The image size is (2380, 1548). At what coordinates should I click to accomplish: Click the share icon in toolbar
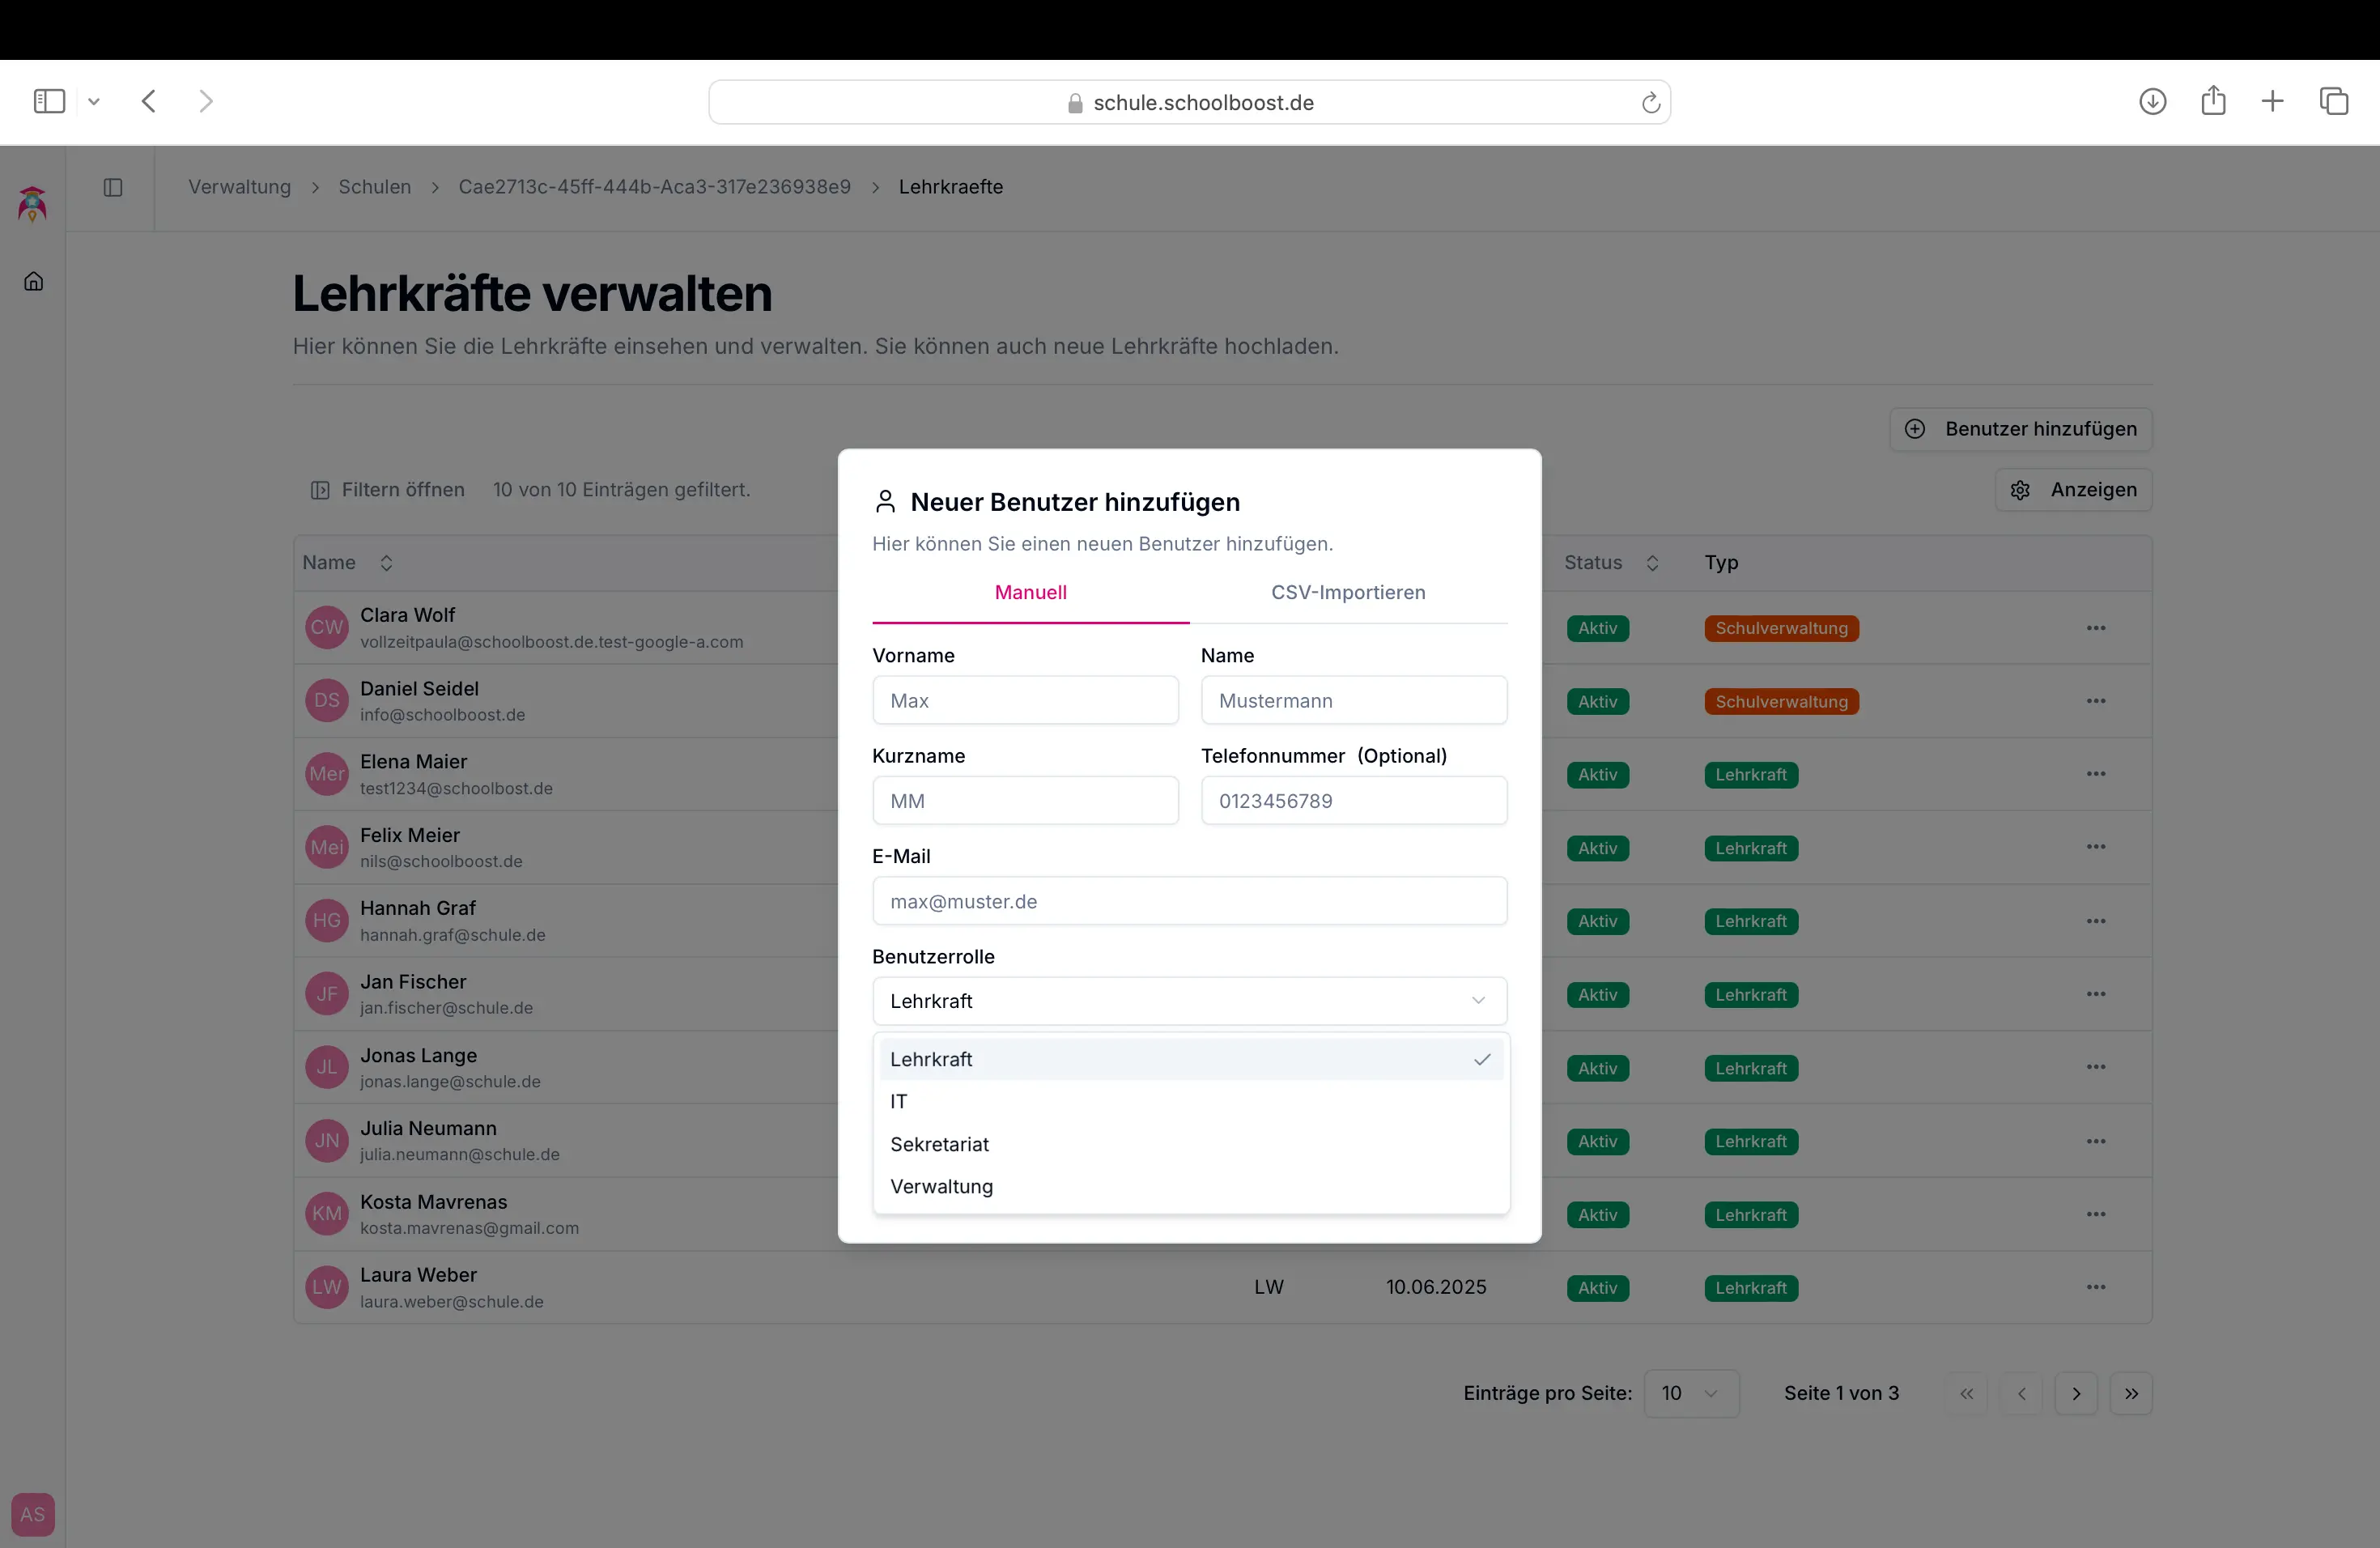click(2213, 101)
